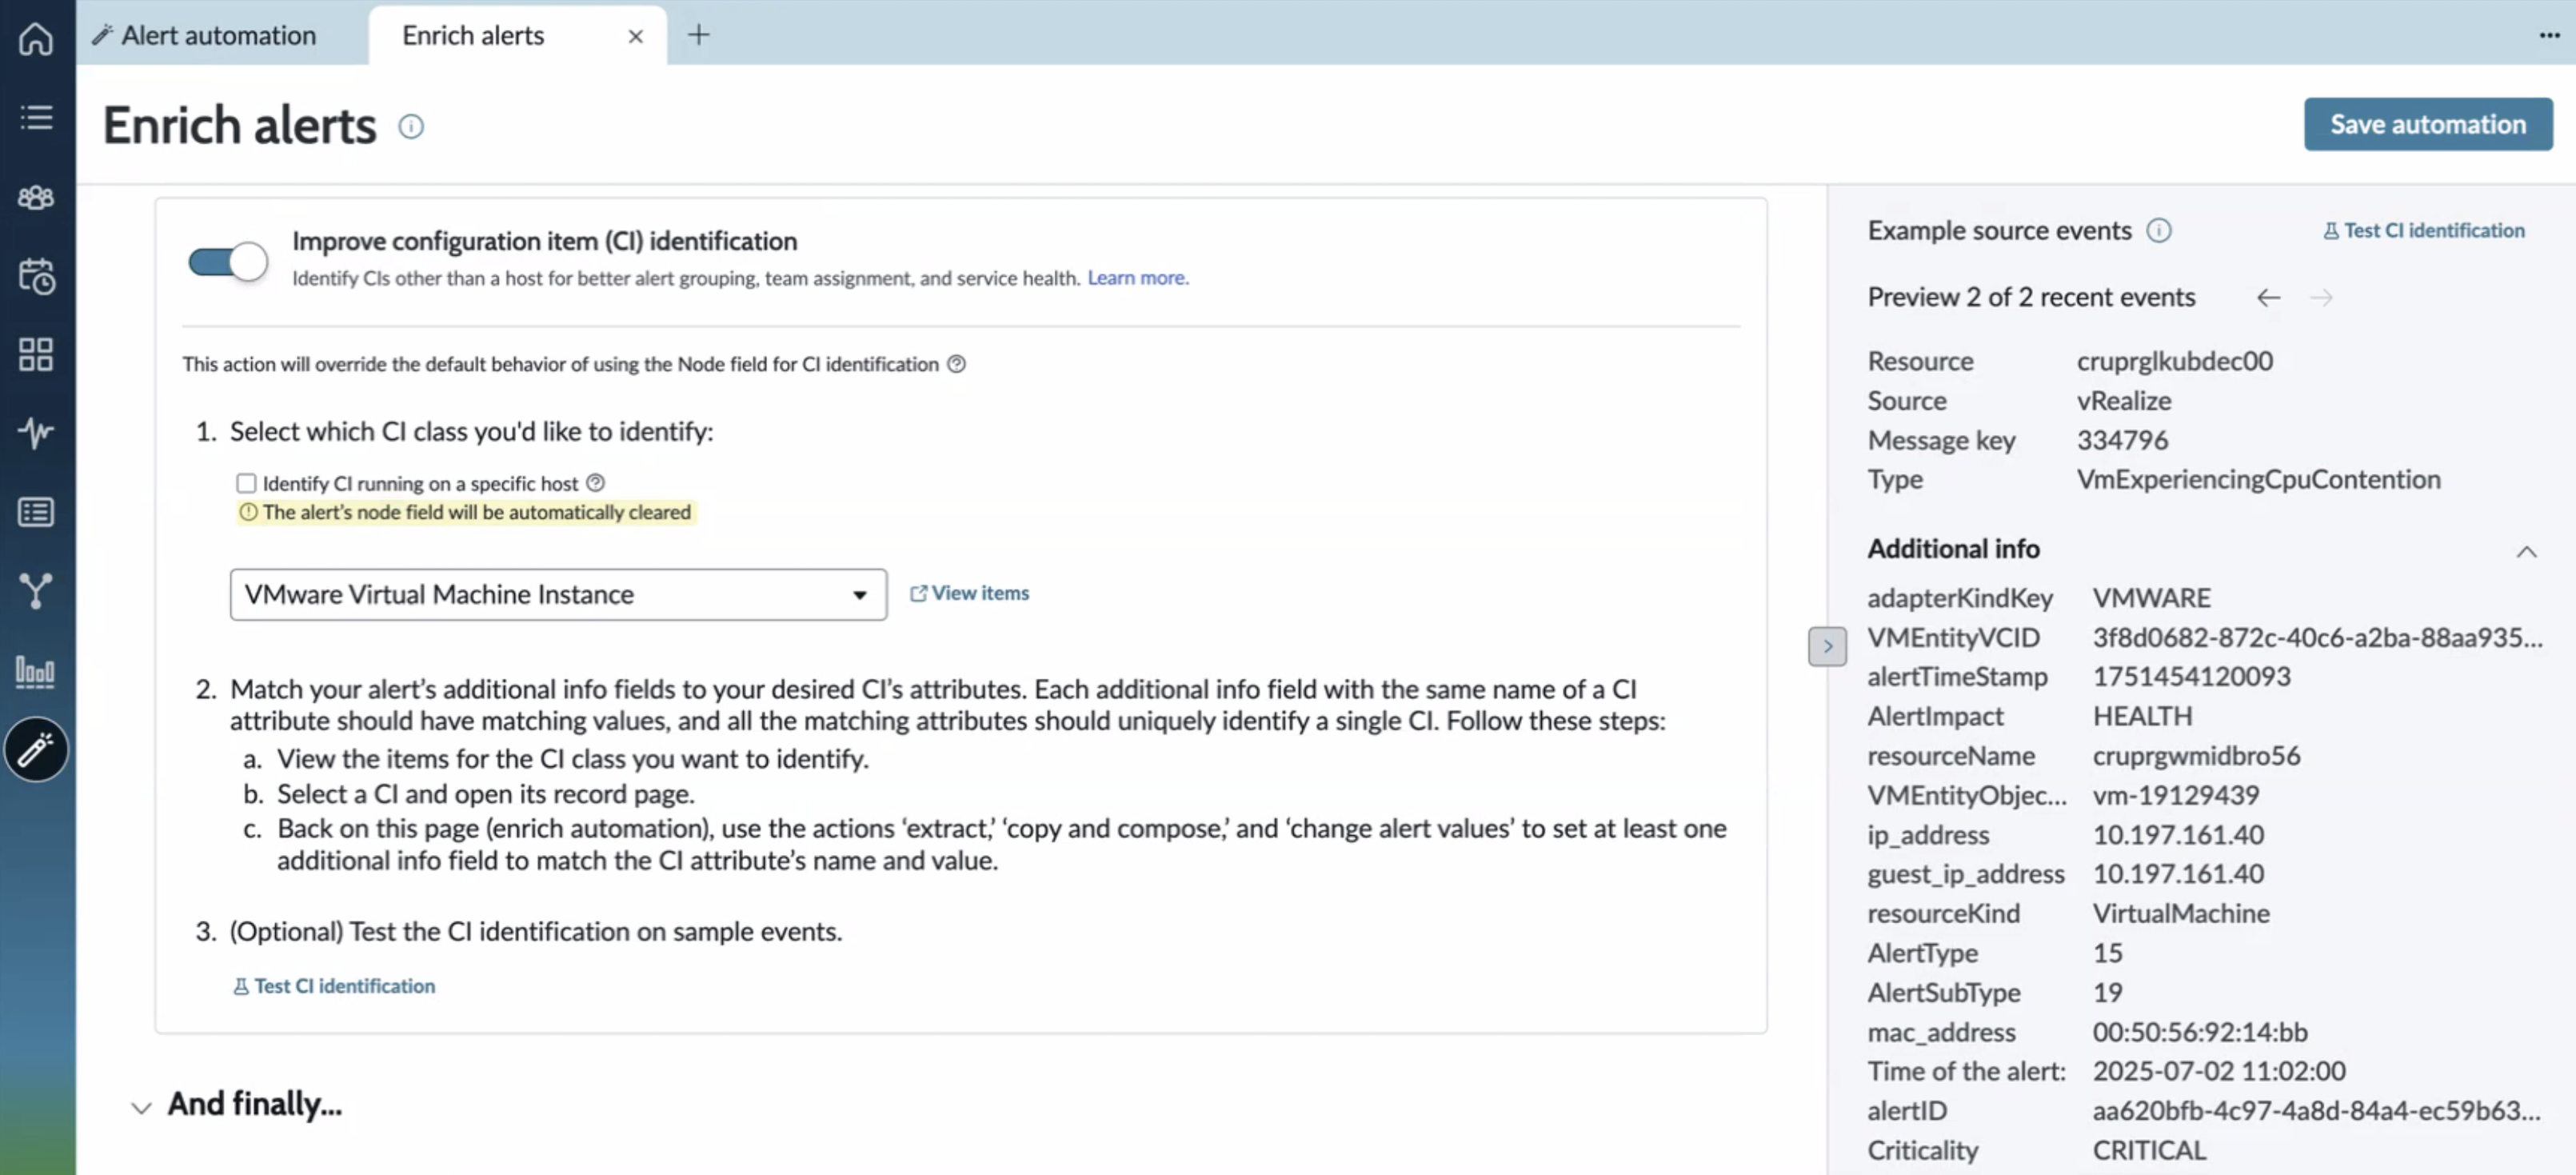Check Identify CI running on specific host

tap(246, 483)
